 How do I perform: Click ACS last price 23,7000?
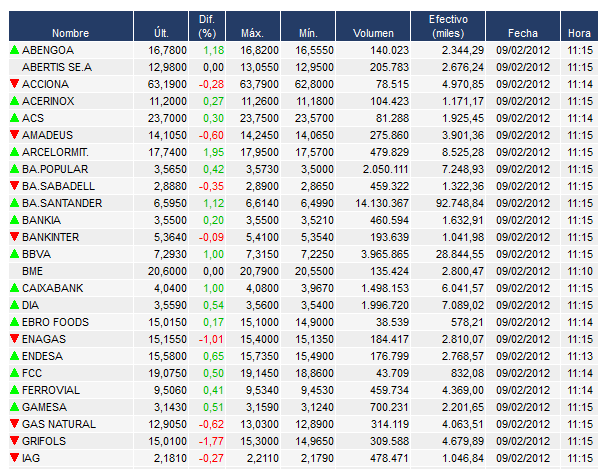(167, 118)
